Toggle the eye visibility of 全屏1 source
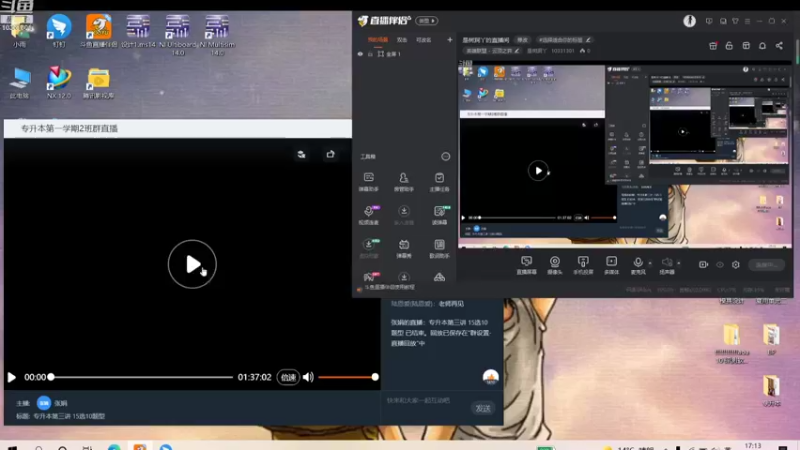 [x=360, y=54]
